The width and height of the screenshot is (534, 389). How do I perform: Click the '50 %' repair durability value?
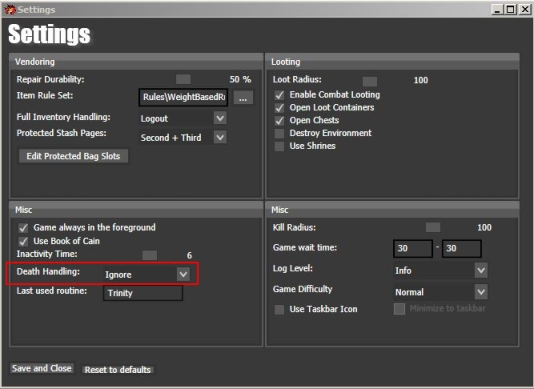click(240, 79)
